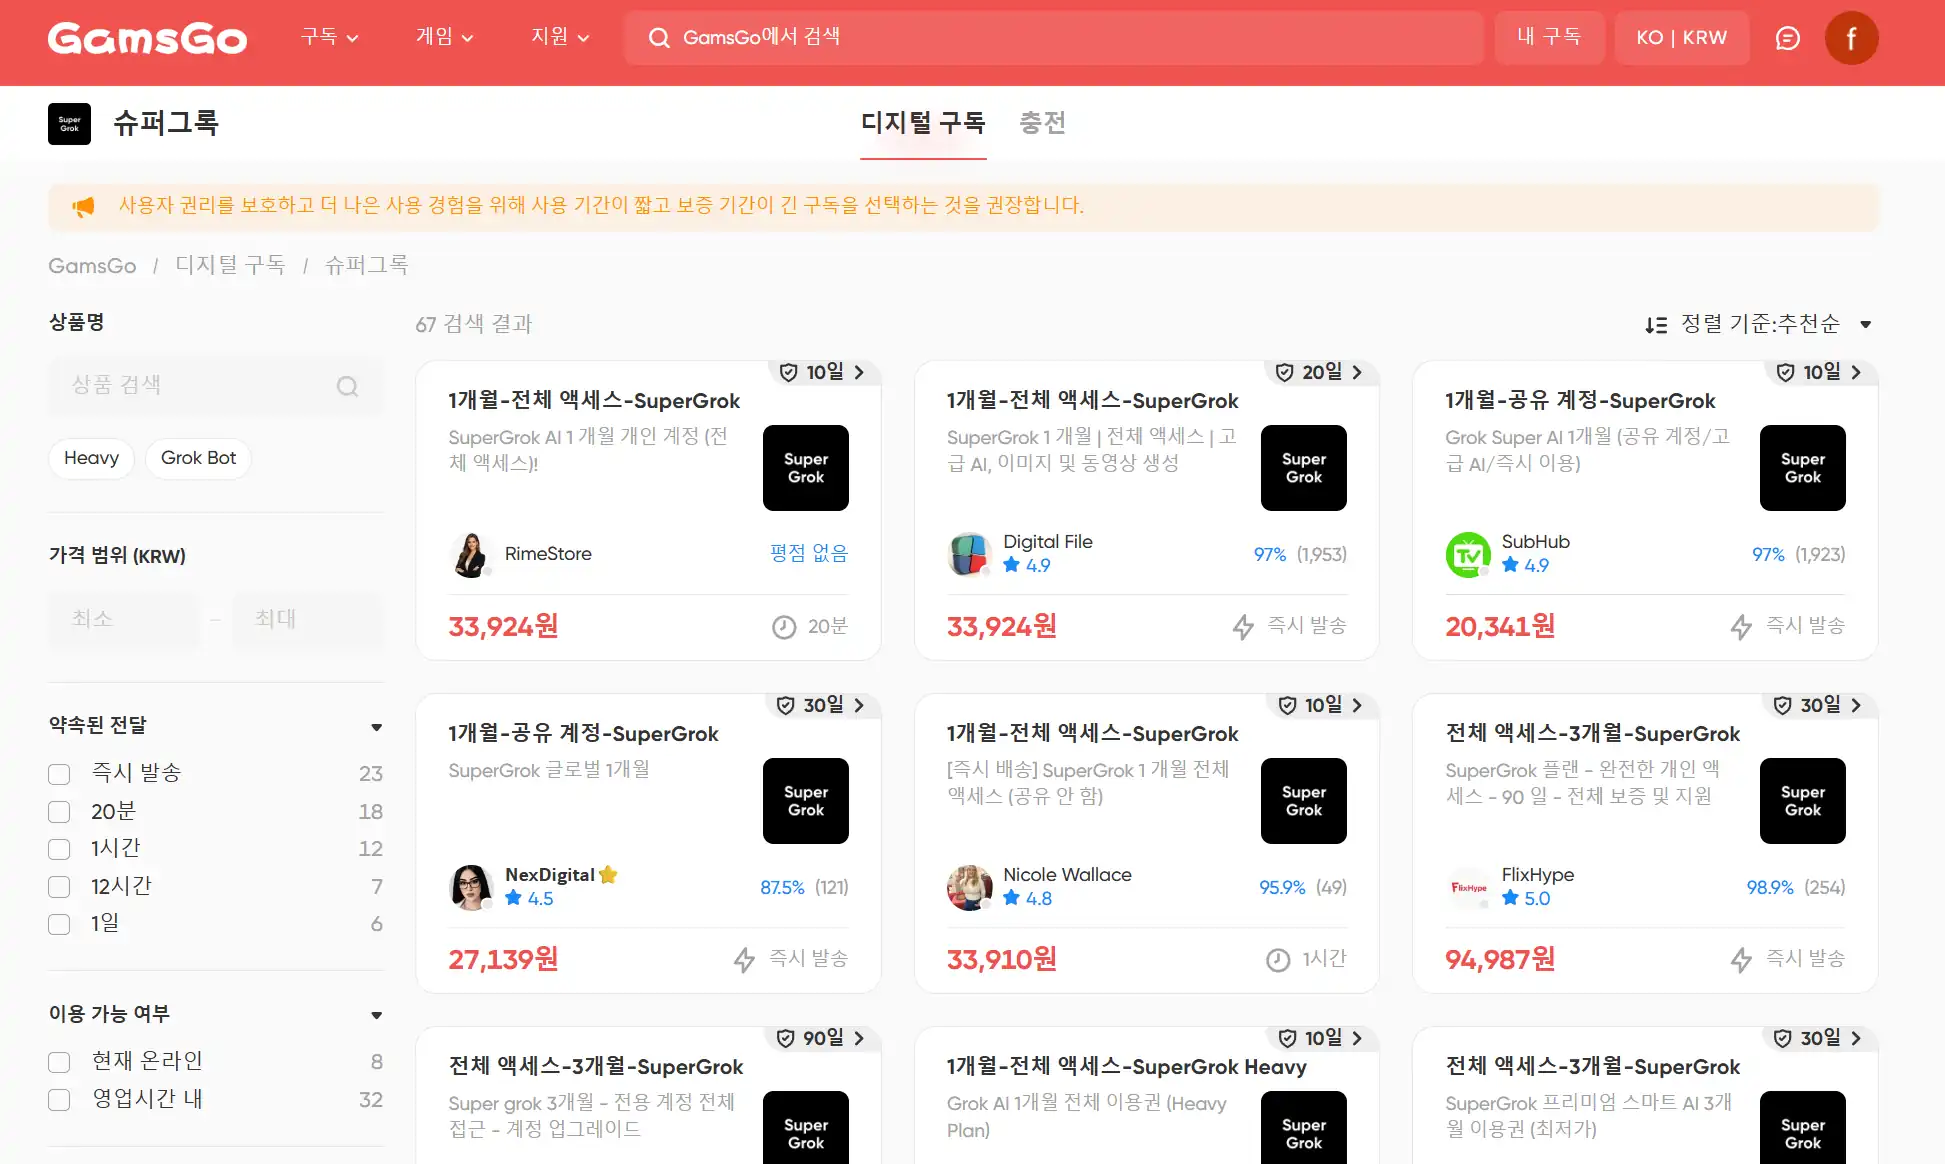This screenshot has height=1164, width=1945.
Task: Click the 20일 shield badge on Digital File card
Action: pyautogui.click(x=1321, y=372)
